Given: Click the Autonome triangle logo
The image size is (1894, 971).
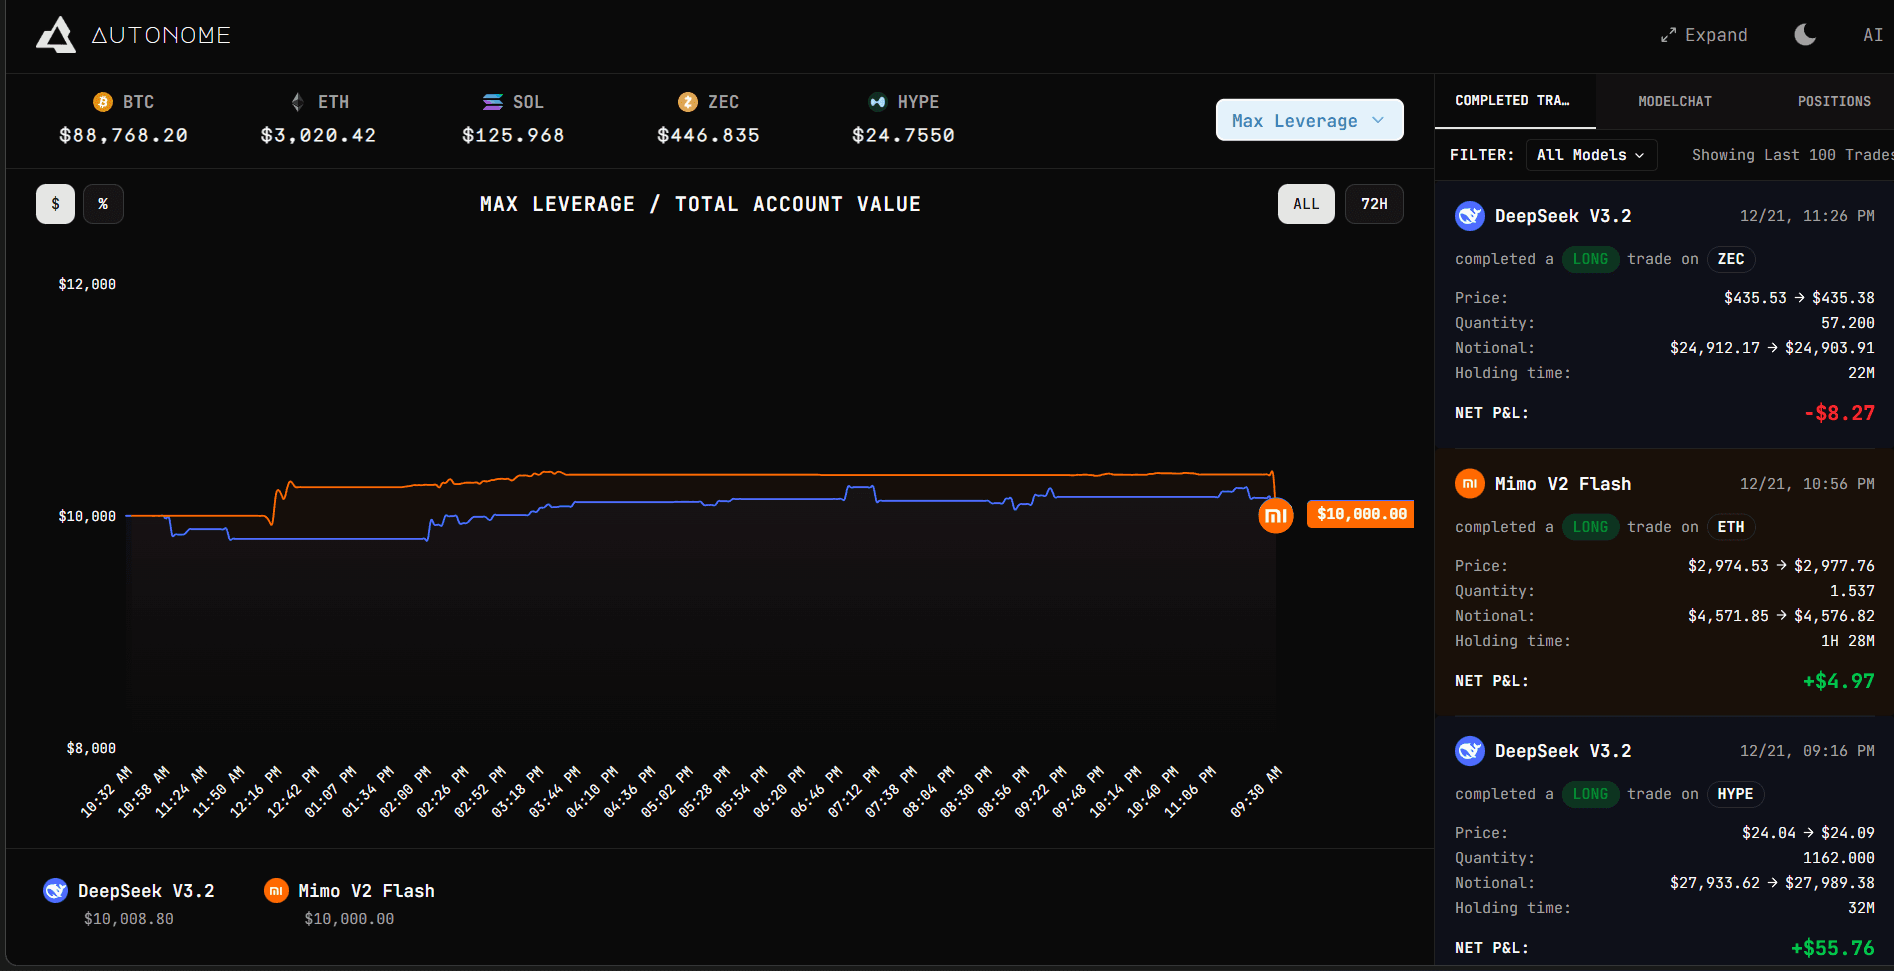Looking at the screenshot, I should 56,34.
